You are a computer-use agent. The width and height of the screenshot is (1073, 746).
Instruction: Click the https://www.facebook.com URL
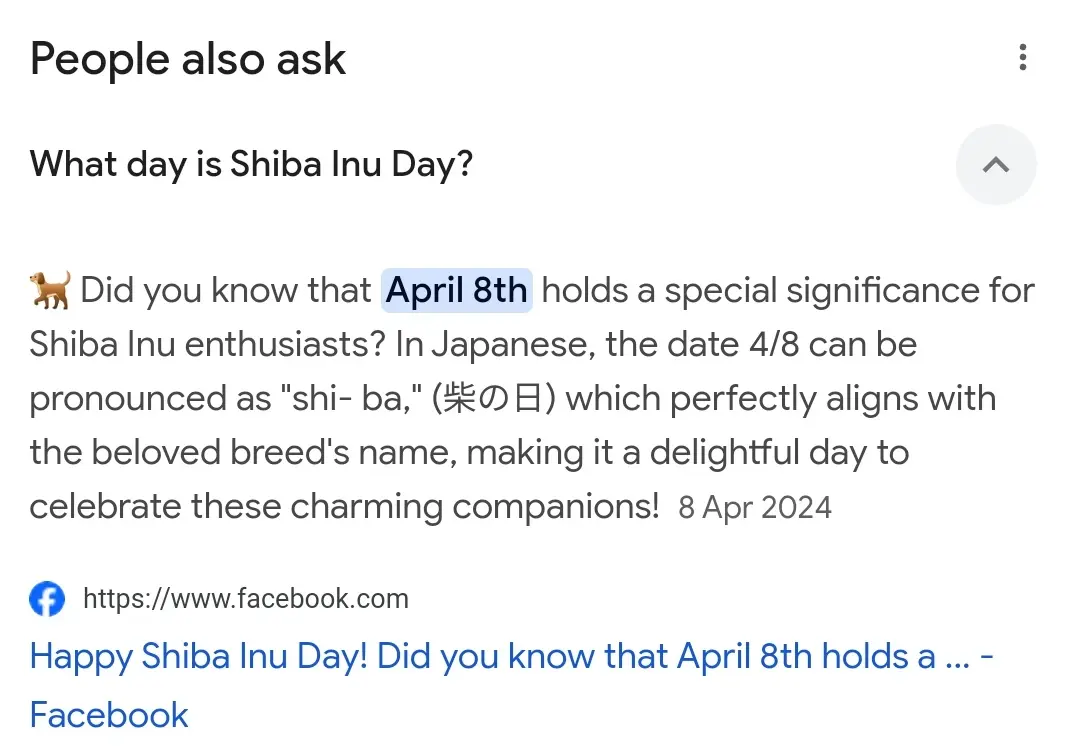[x=245, y=599]
